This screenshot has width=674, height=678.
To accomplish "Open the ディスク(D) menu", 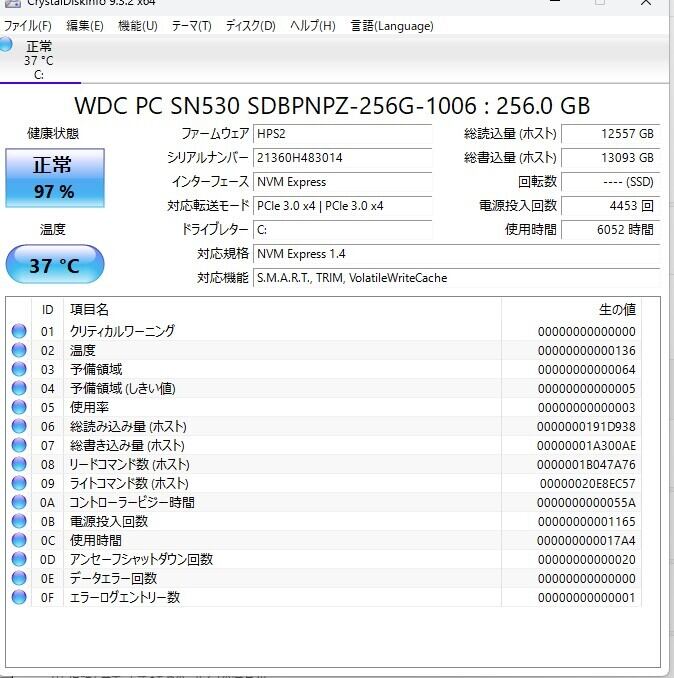I will (250, 26).
